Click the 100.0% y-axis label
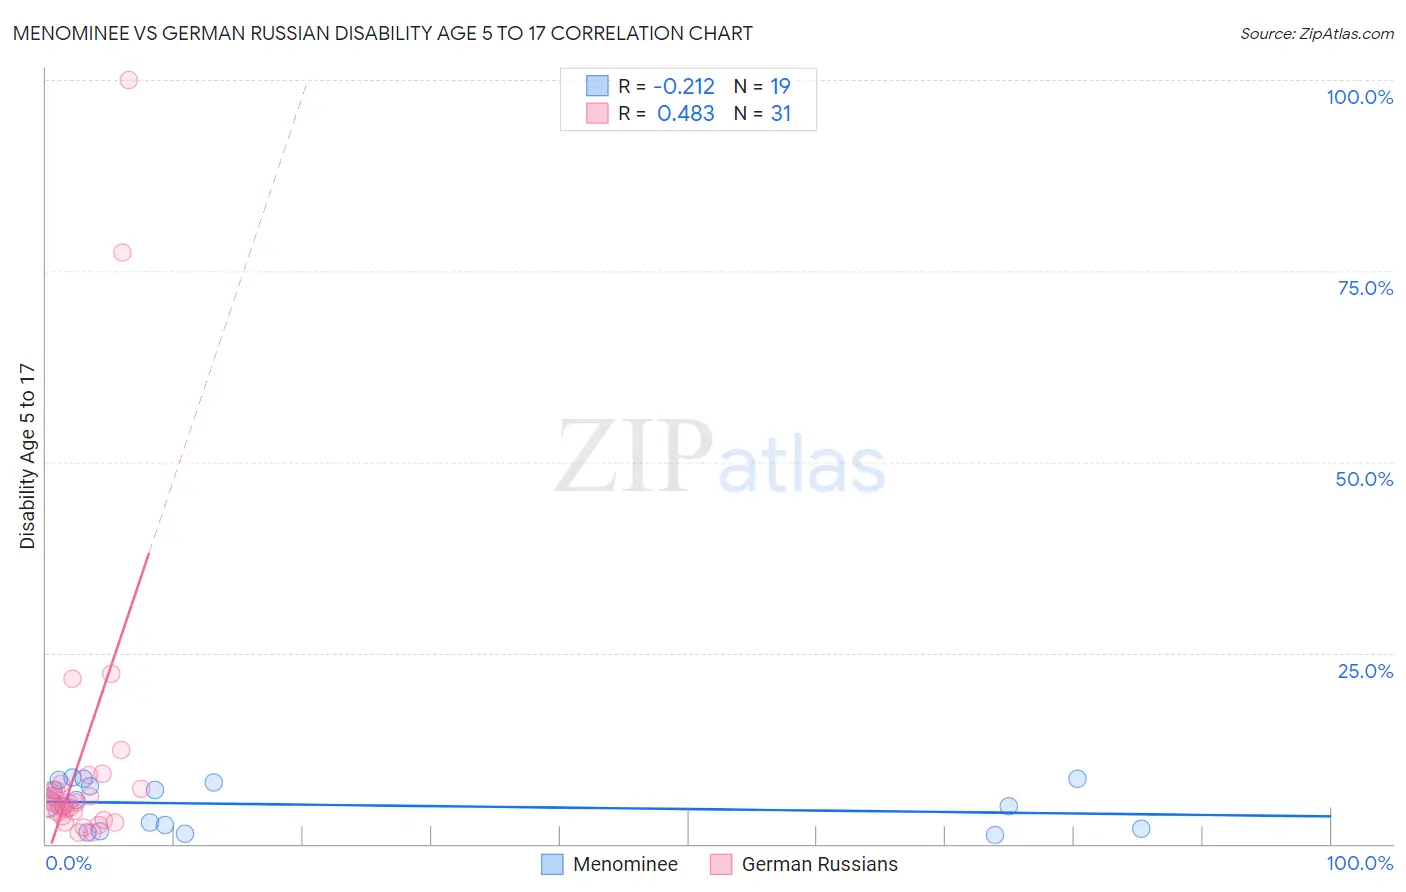 point(1360,97)
